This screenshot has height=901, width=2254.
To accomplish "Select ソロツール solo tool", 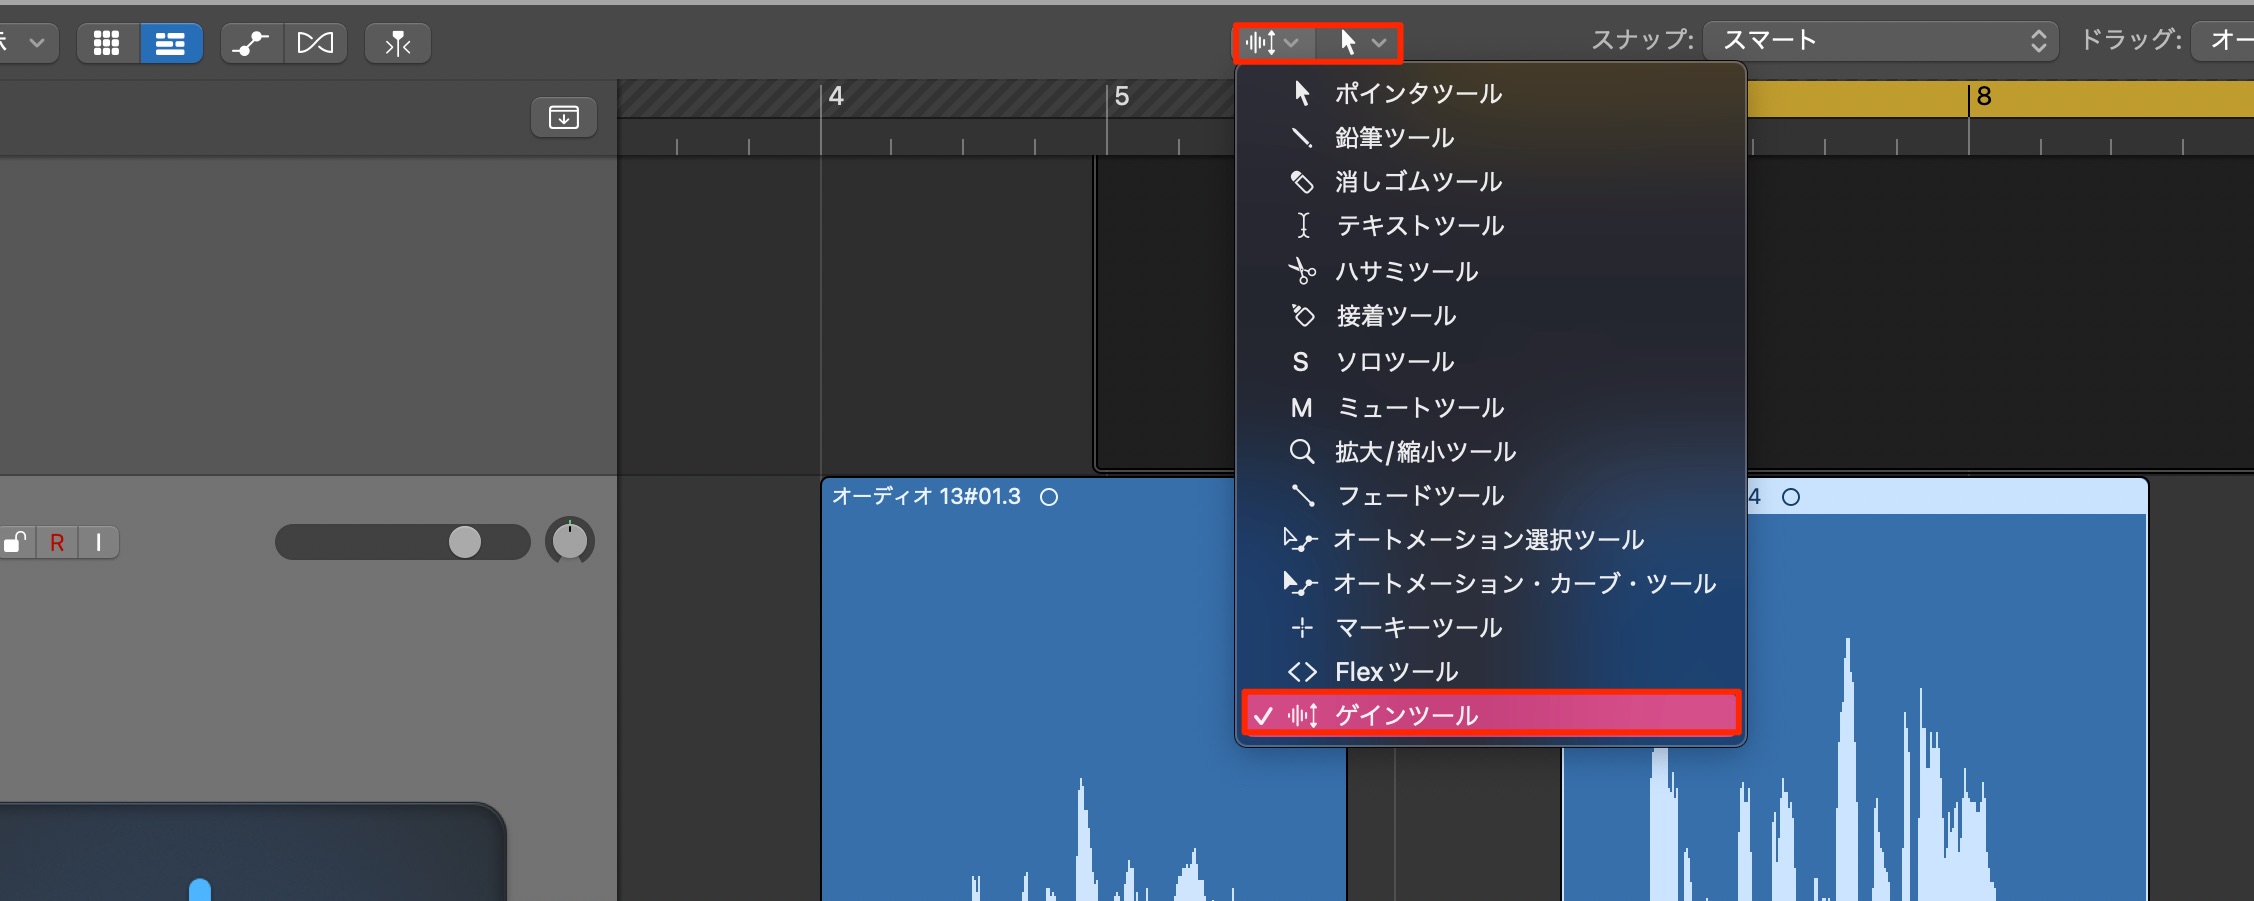I will point(1491,361).
